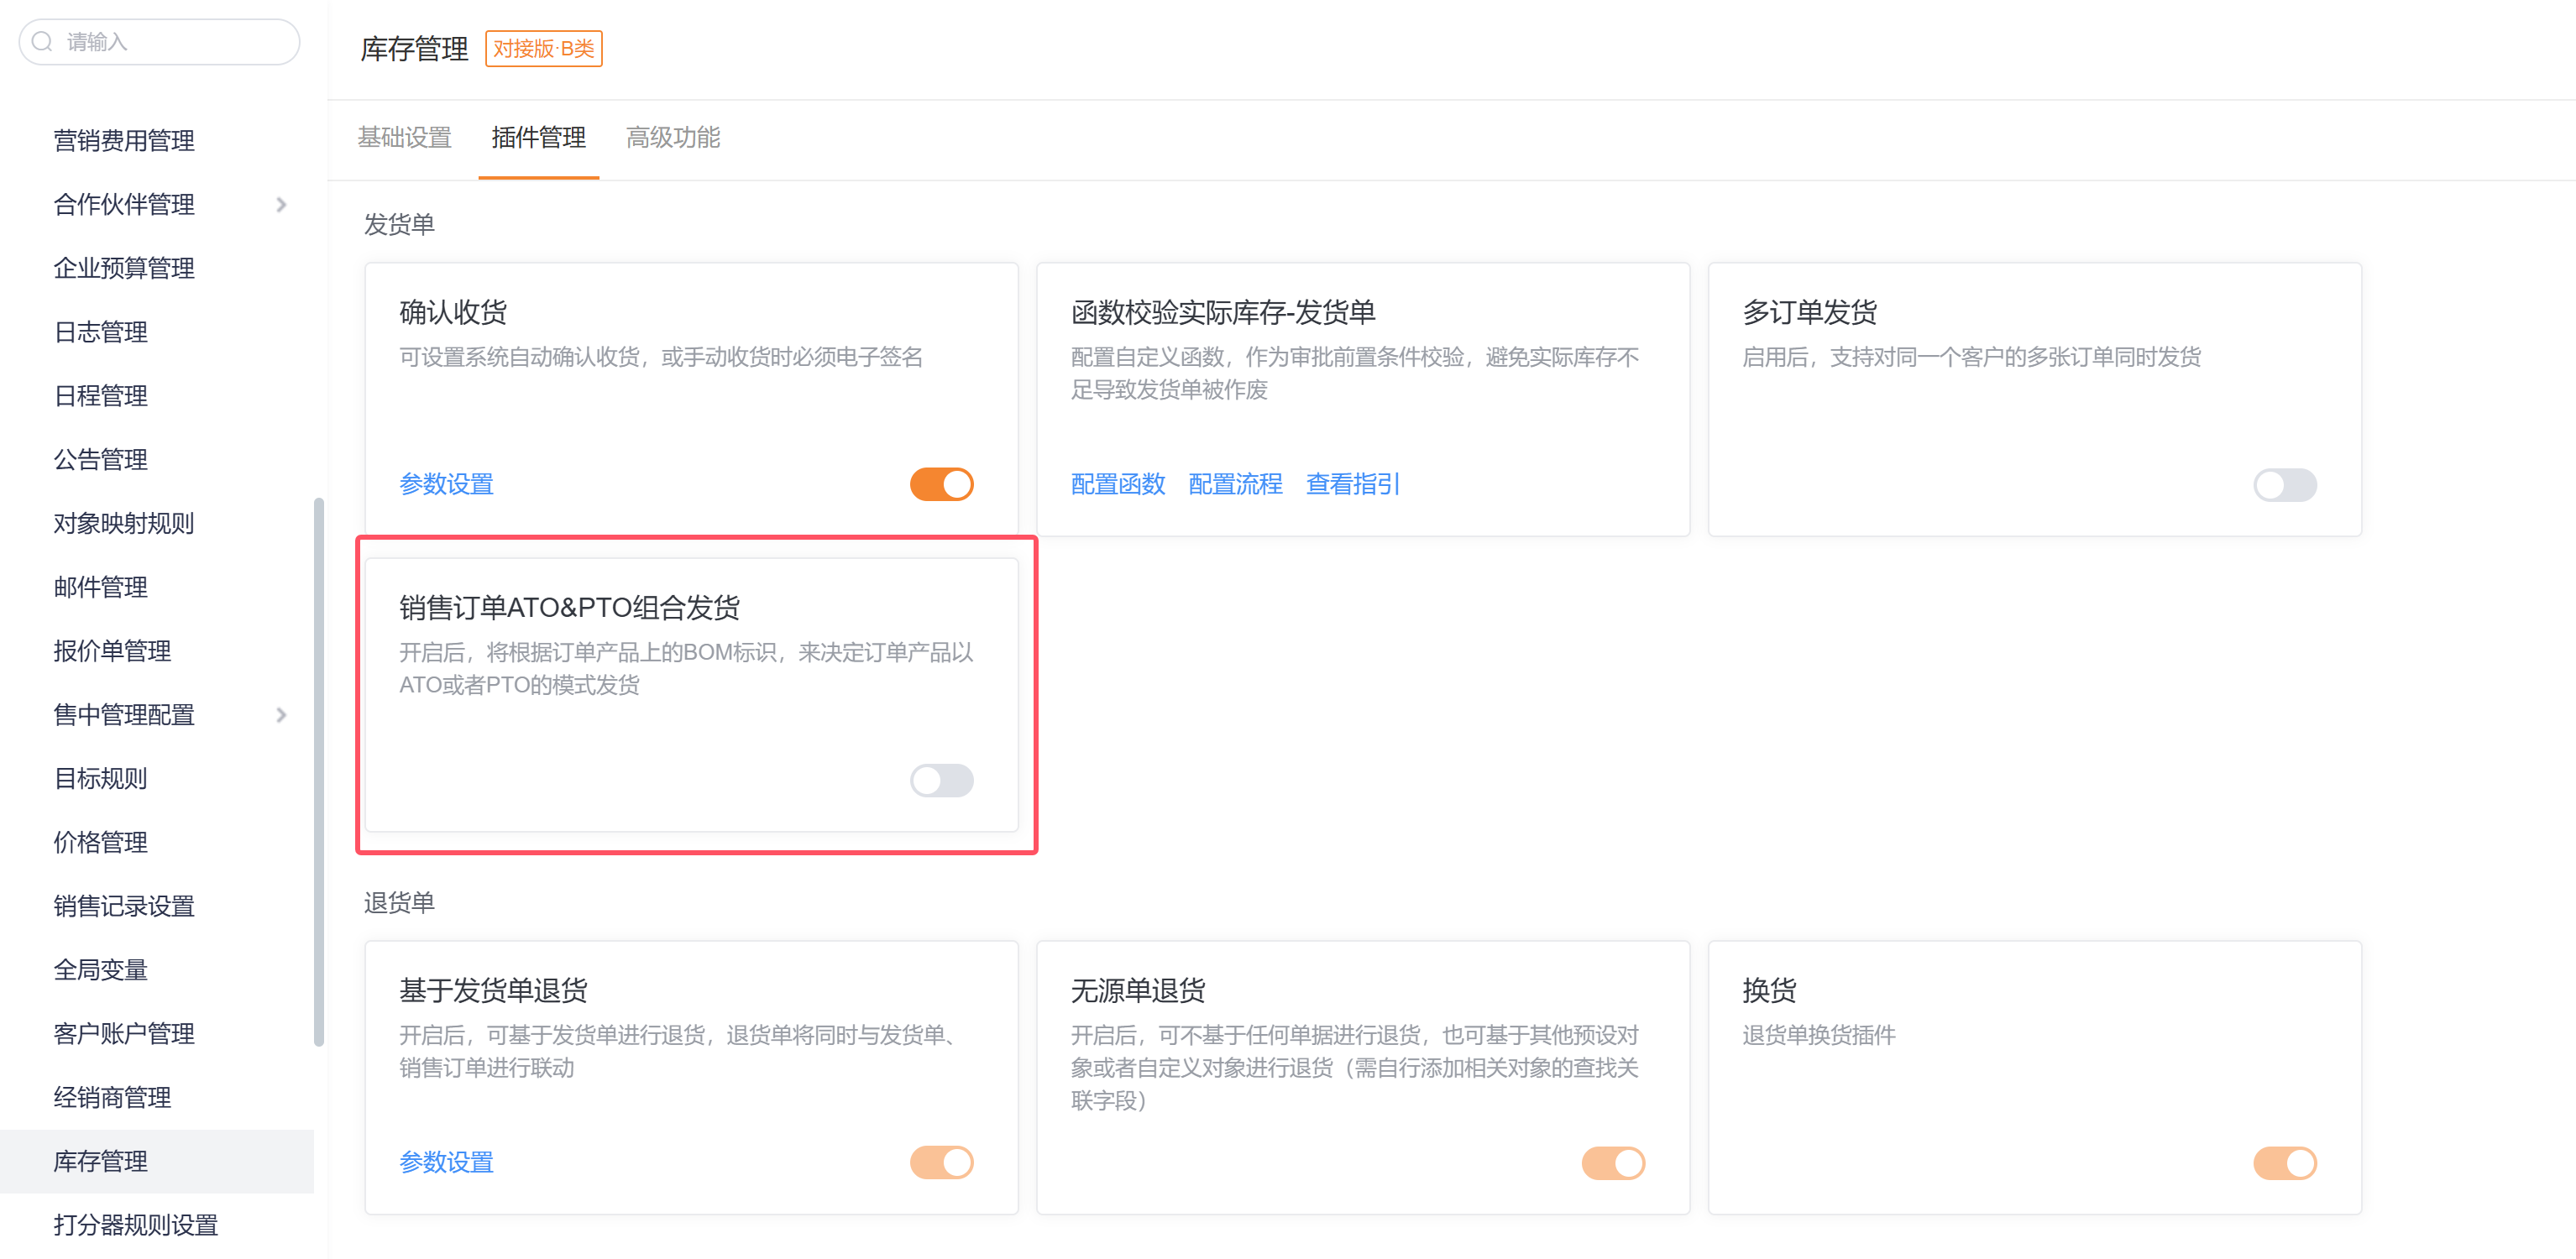Open 参数设置 link under 确认收货
Viewport: 2576px width, 1259px height.
tap(446, 484)
